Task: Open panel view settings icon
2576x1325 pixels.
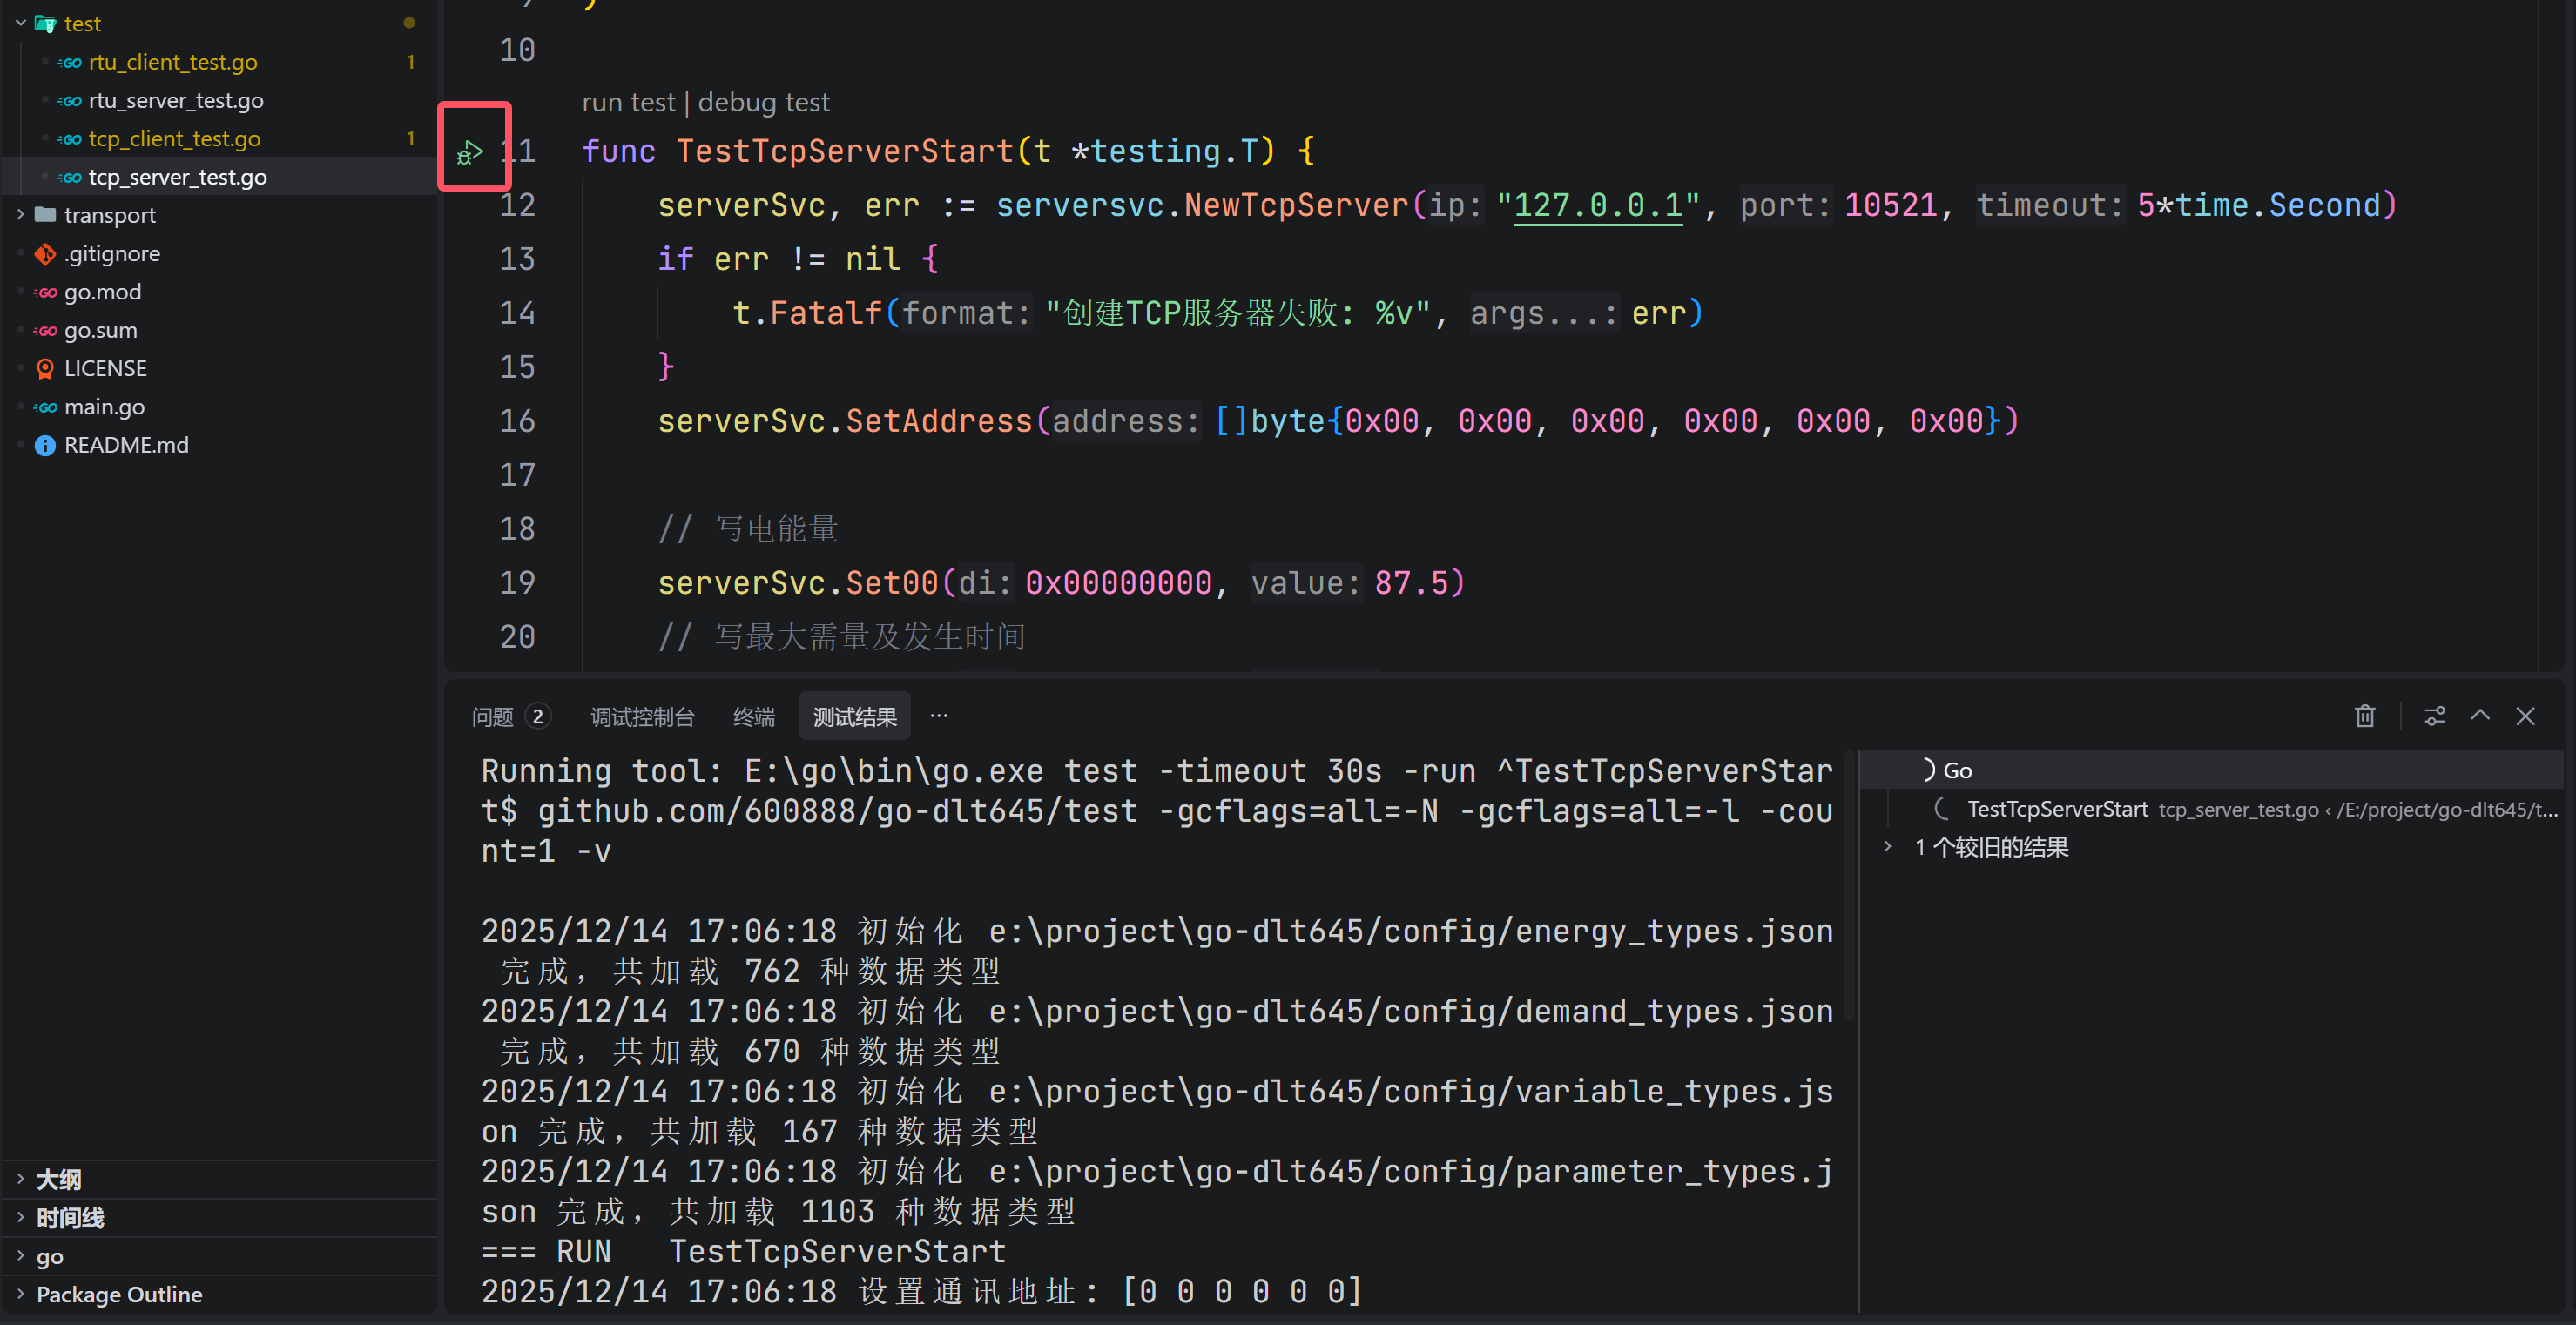Action: click(2434, 716)
